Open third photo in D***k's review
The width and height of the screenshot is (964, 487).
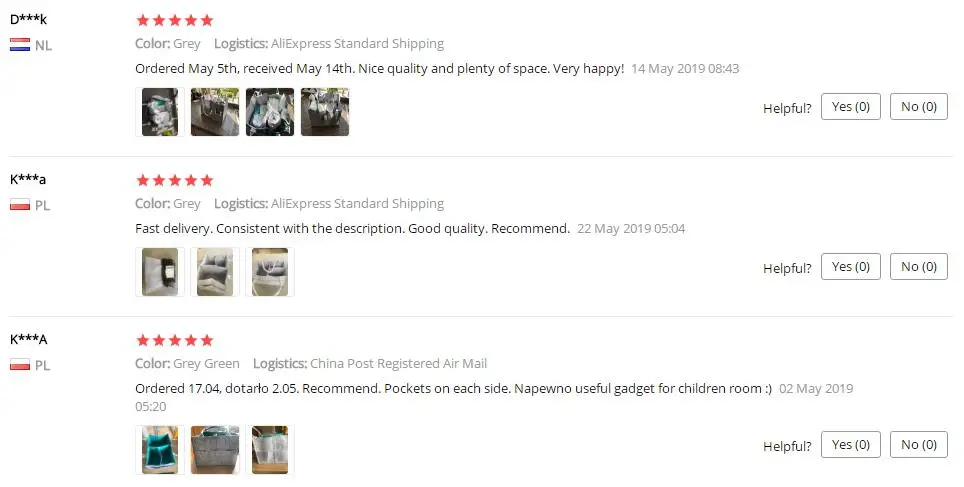(x=270, y=112)
